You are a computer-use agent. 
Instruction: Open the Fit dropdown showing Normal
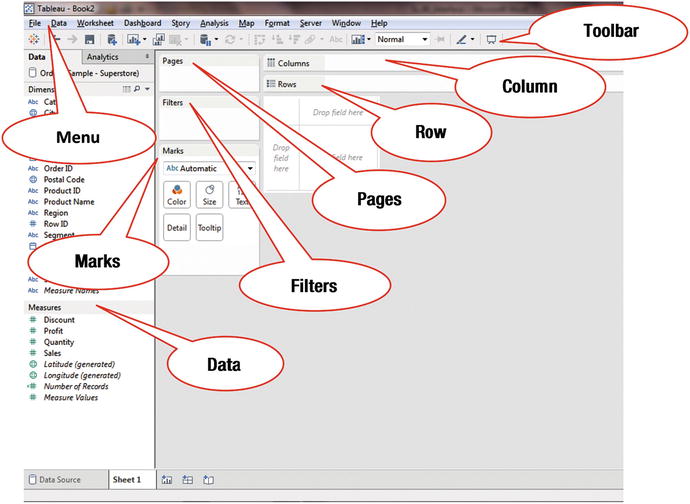402,40
